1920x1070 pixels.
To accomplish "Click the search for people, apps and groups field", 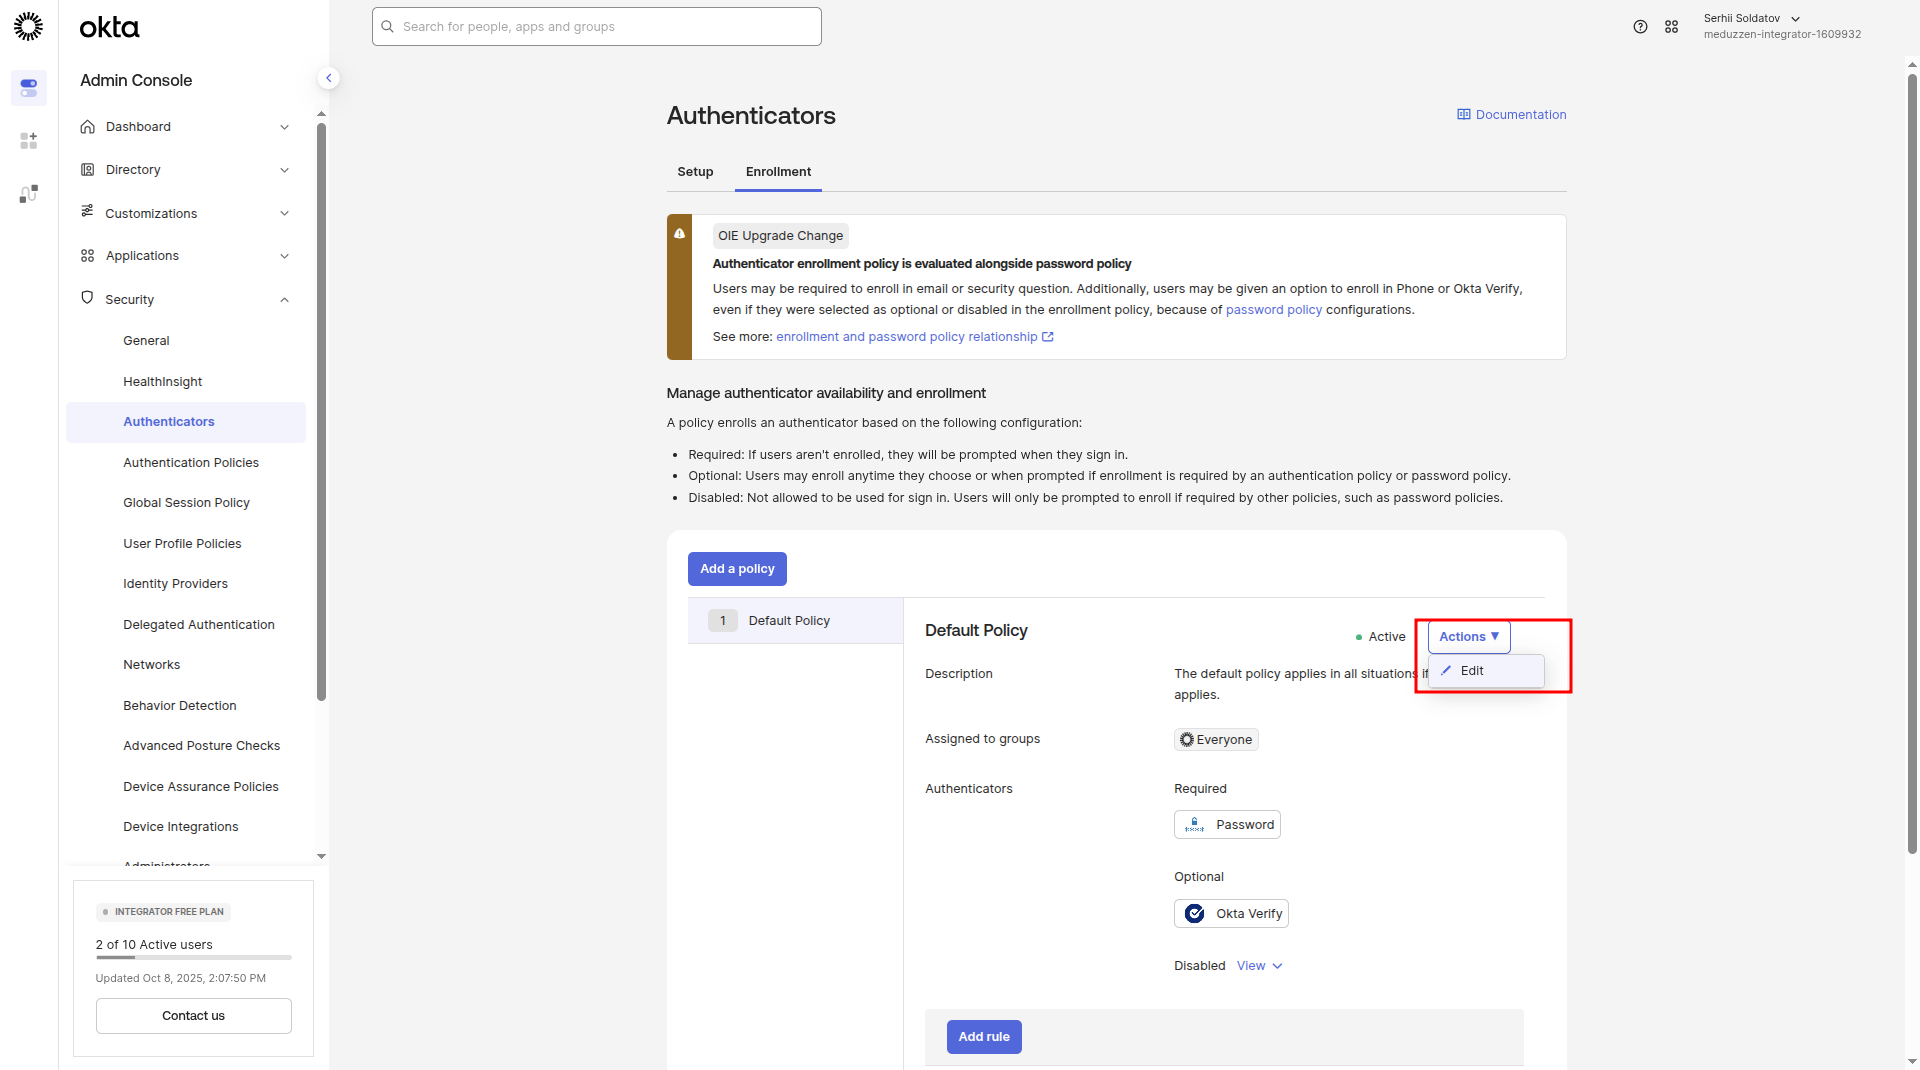I will tap(597, 27).
